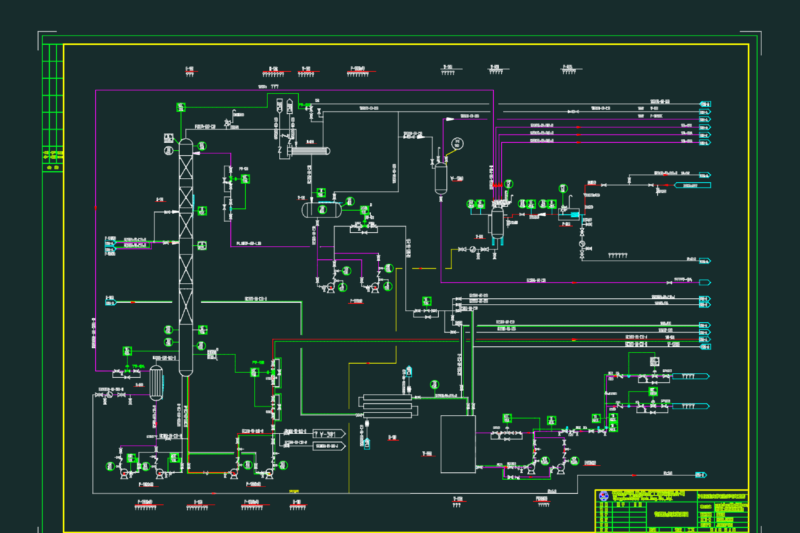Select the three stacked horizontal exchangers

[x=388, y=407]
